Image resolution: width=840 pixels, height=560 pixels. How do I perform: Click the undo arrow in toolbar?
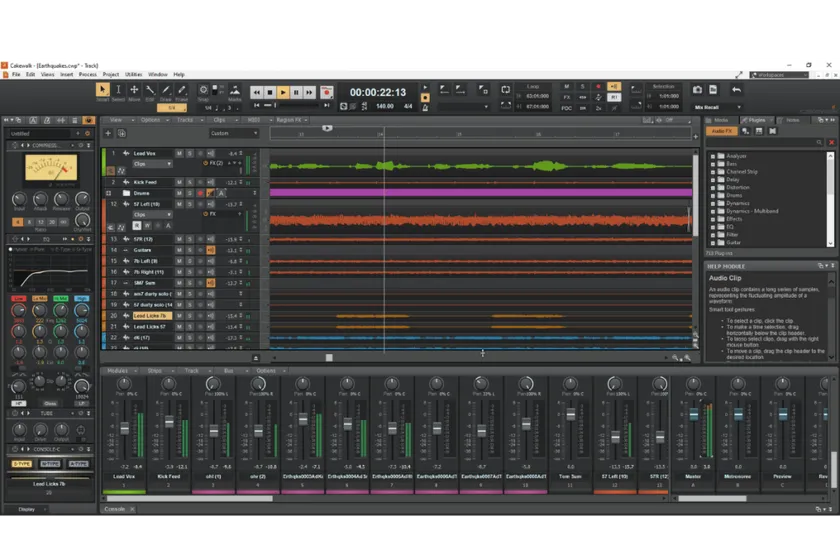pyautogui.click(x=737, y=90)
